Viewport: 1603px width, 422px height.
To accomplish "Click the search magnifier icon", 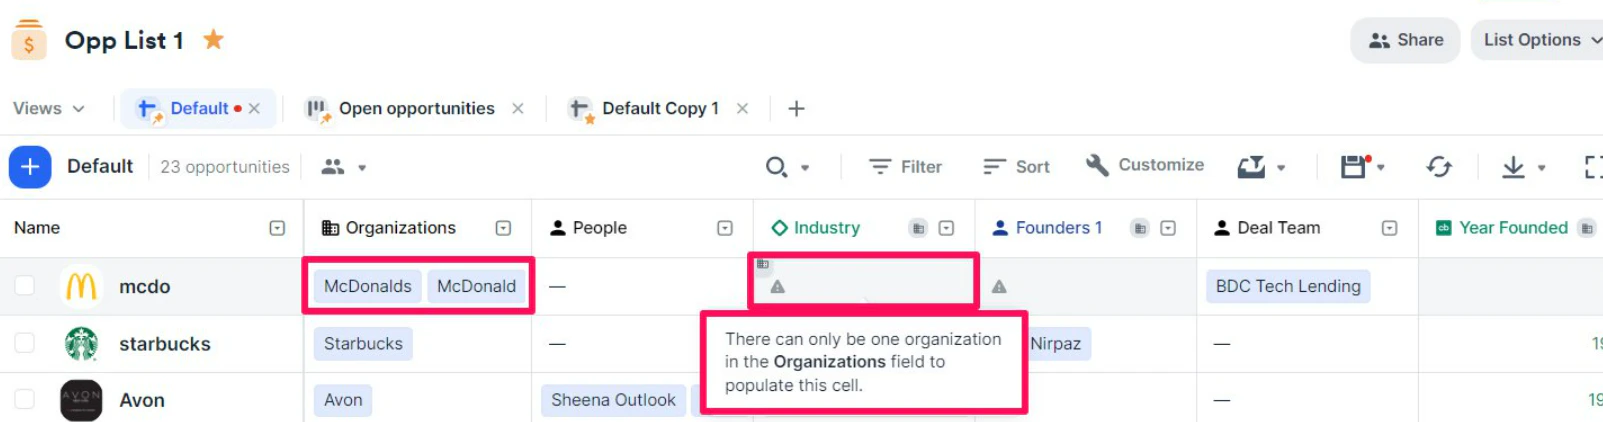I will click(776, 167).
